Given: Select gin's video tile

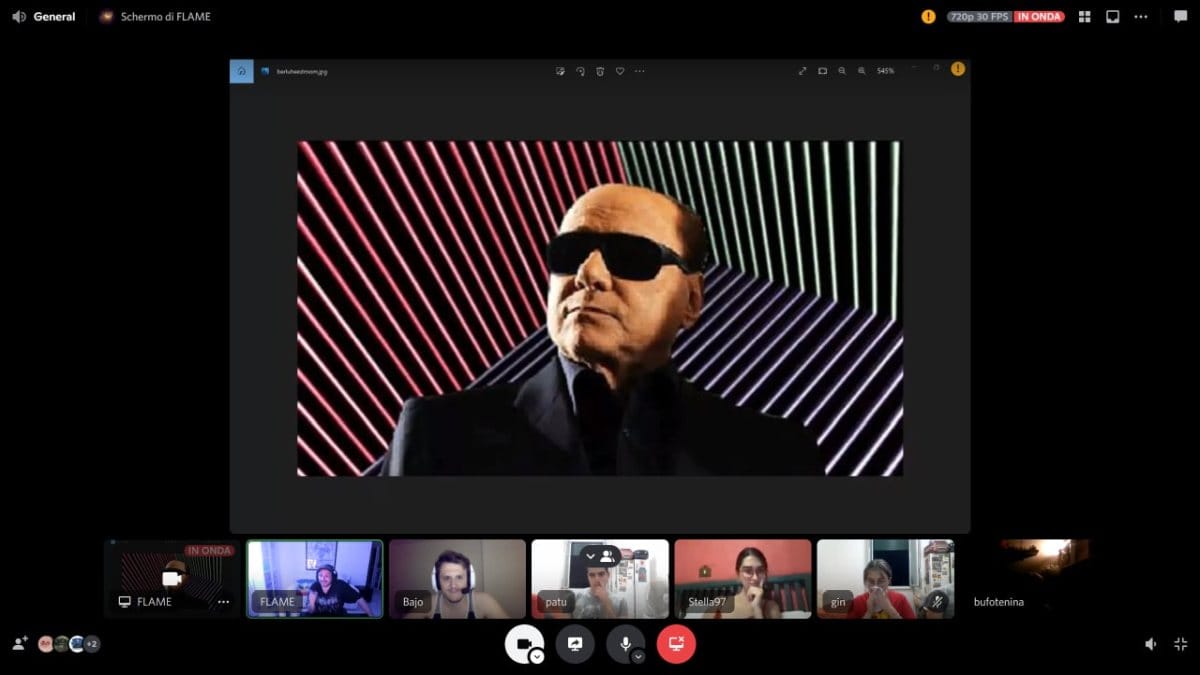Looking at the screenshot, I should point(885,579).
